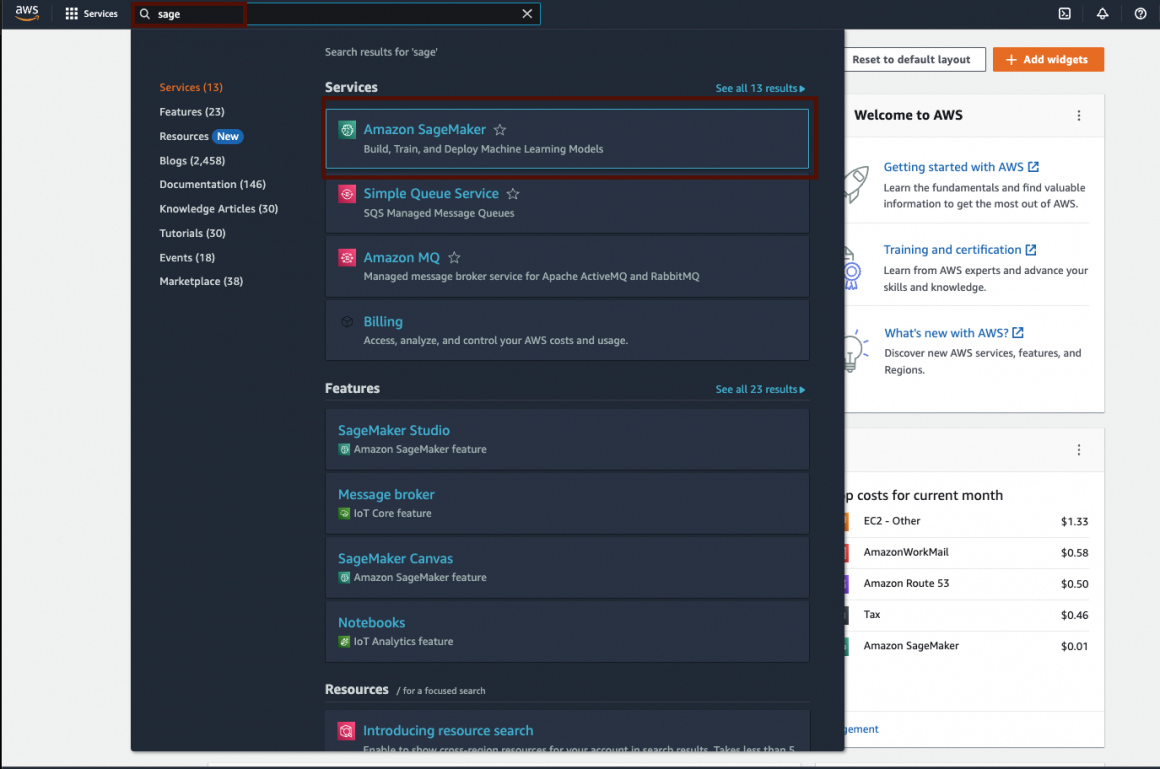Open Welcome to AWS widget options menu
Viewport: 1160px width, 769px height.
pos(1078,116)
